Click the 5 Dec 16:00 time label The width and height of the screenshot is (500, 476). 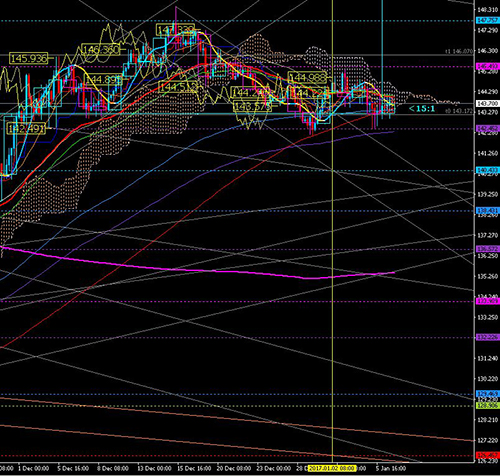point(73,468)
